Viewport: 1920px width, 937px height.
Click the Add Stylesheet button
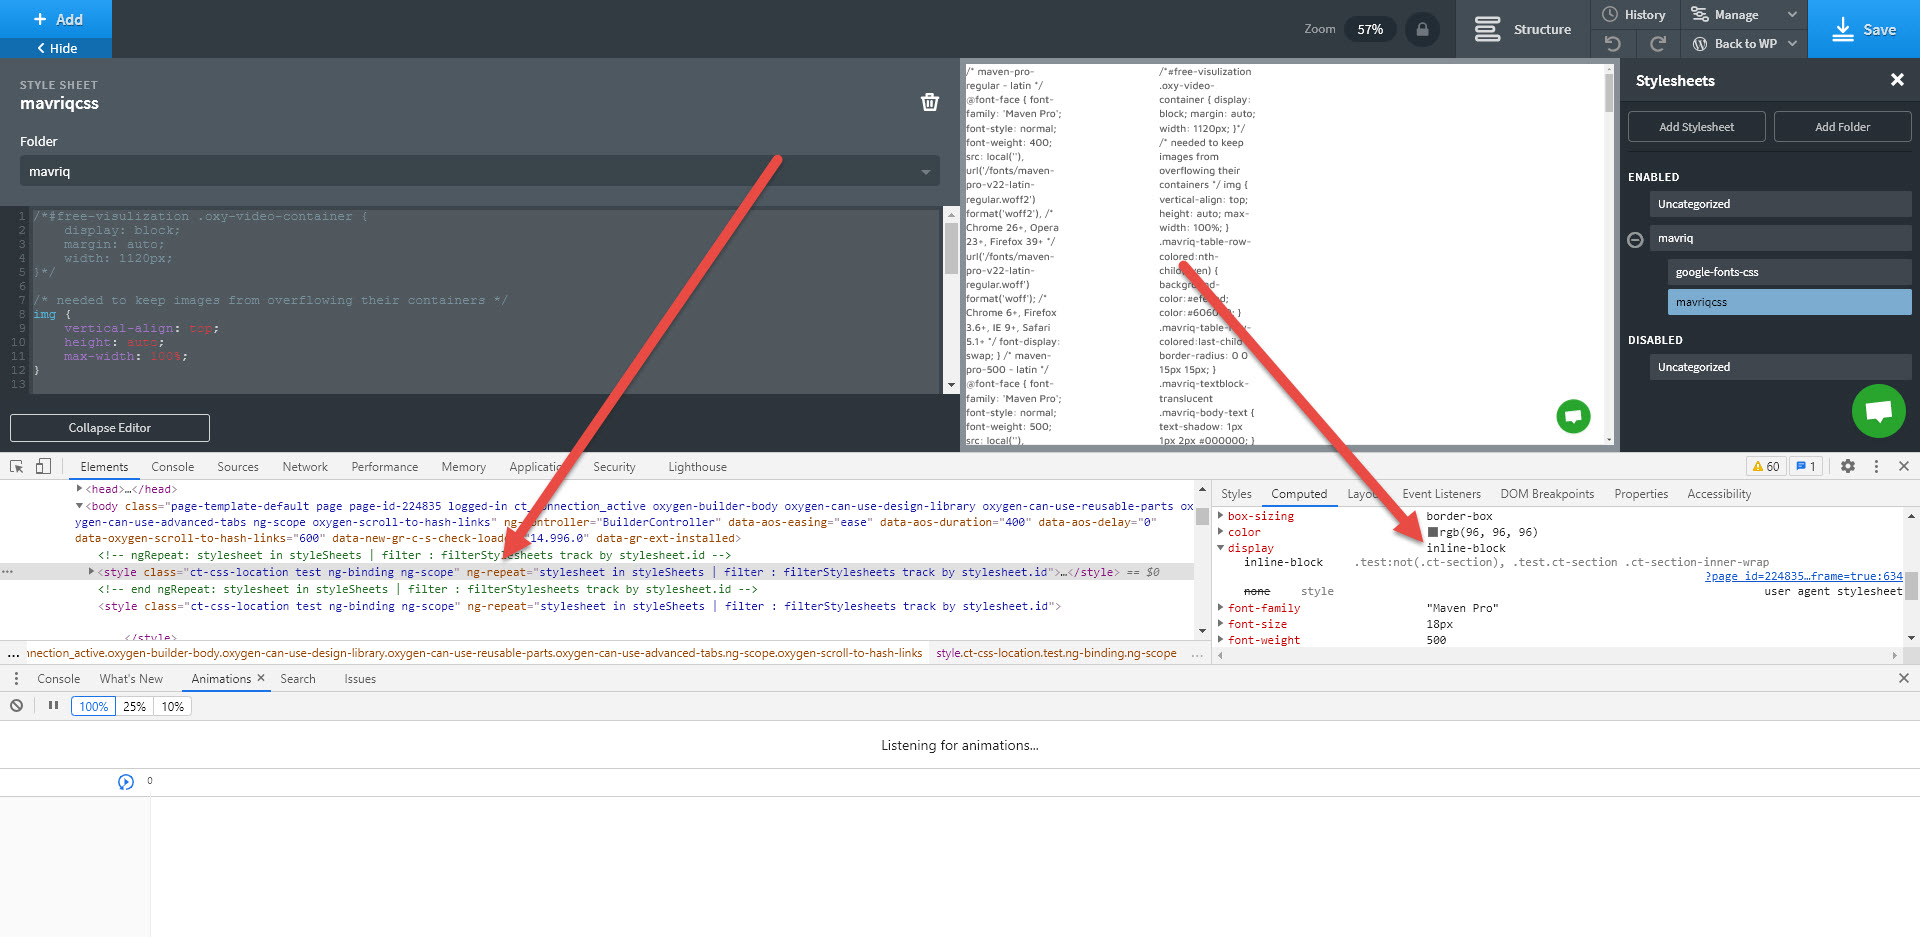(x=1695, y=126)
